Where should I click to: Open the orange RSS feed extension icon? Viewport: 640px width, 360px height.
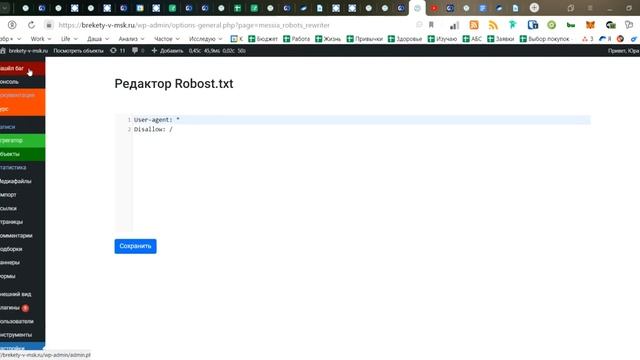[x=474, y=25]
